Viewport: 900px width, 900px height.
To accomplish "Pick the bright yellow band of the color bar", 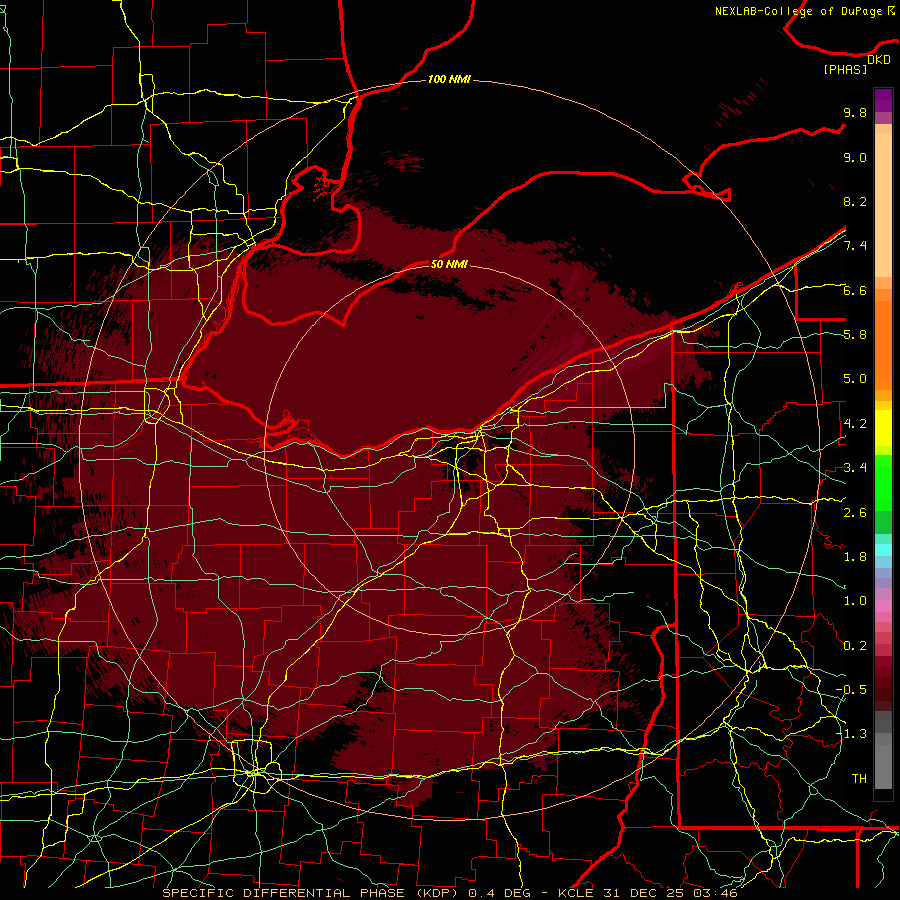I will 883,428.
